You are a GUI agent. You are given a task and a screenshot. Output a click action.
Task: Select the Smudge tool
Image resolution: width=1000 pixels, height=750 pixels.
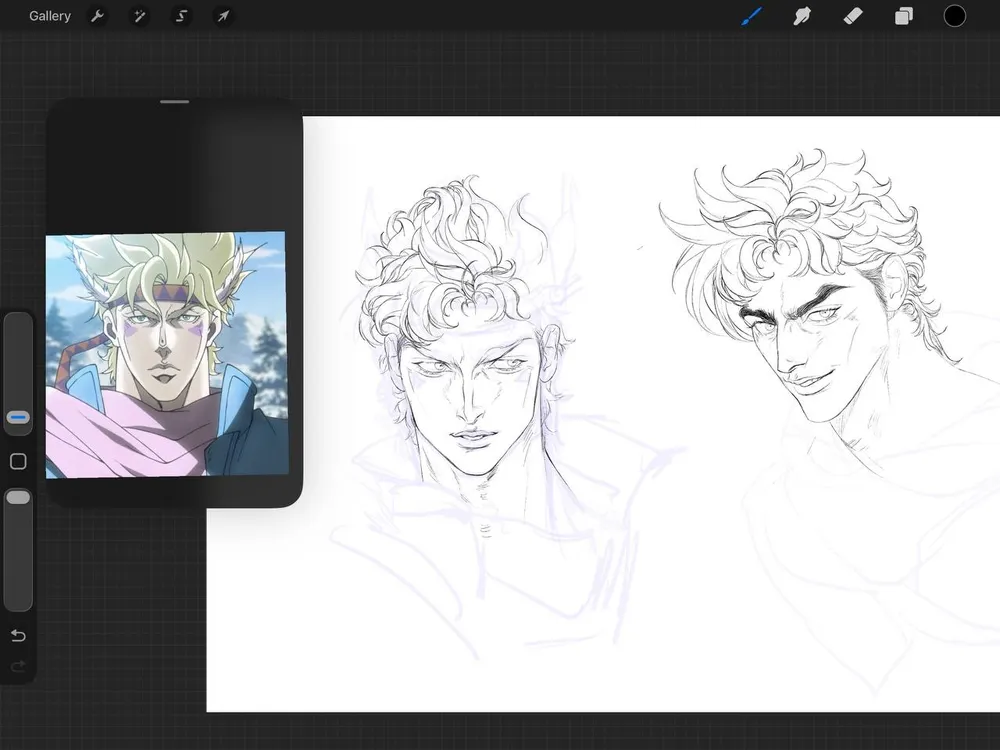click(802, 16)
